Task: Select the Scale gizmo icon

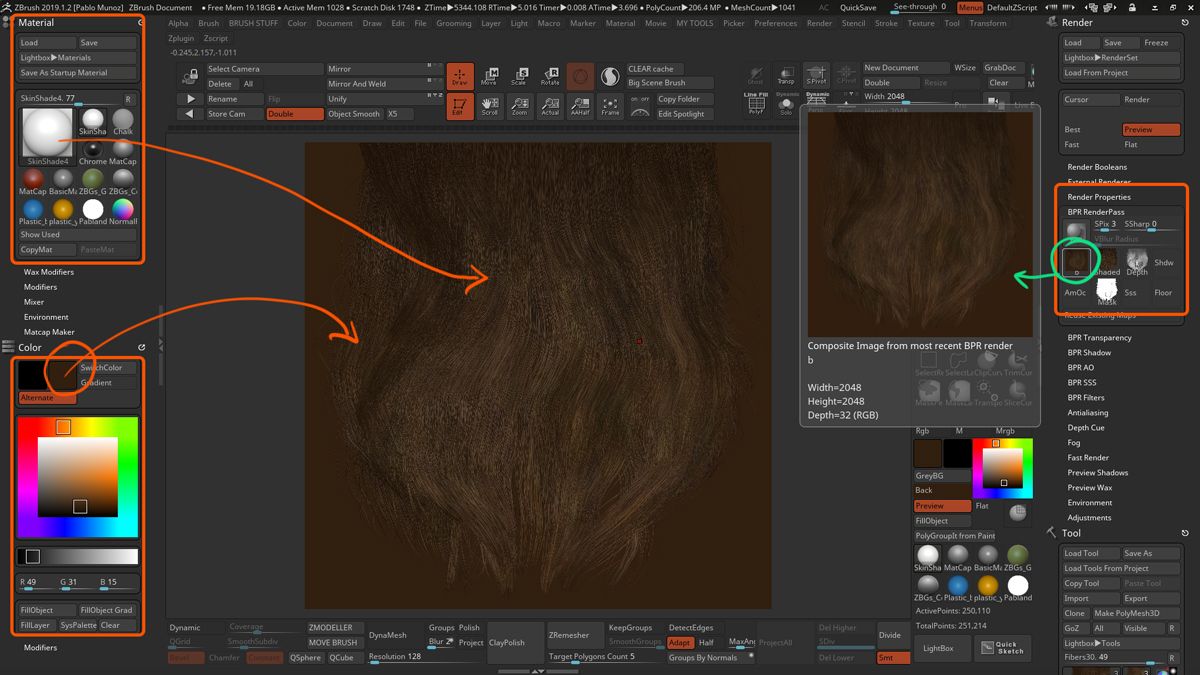Action: pos(520,76)
